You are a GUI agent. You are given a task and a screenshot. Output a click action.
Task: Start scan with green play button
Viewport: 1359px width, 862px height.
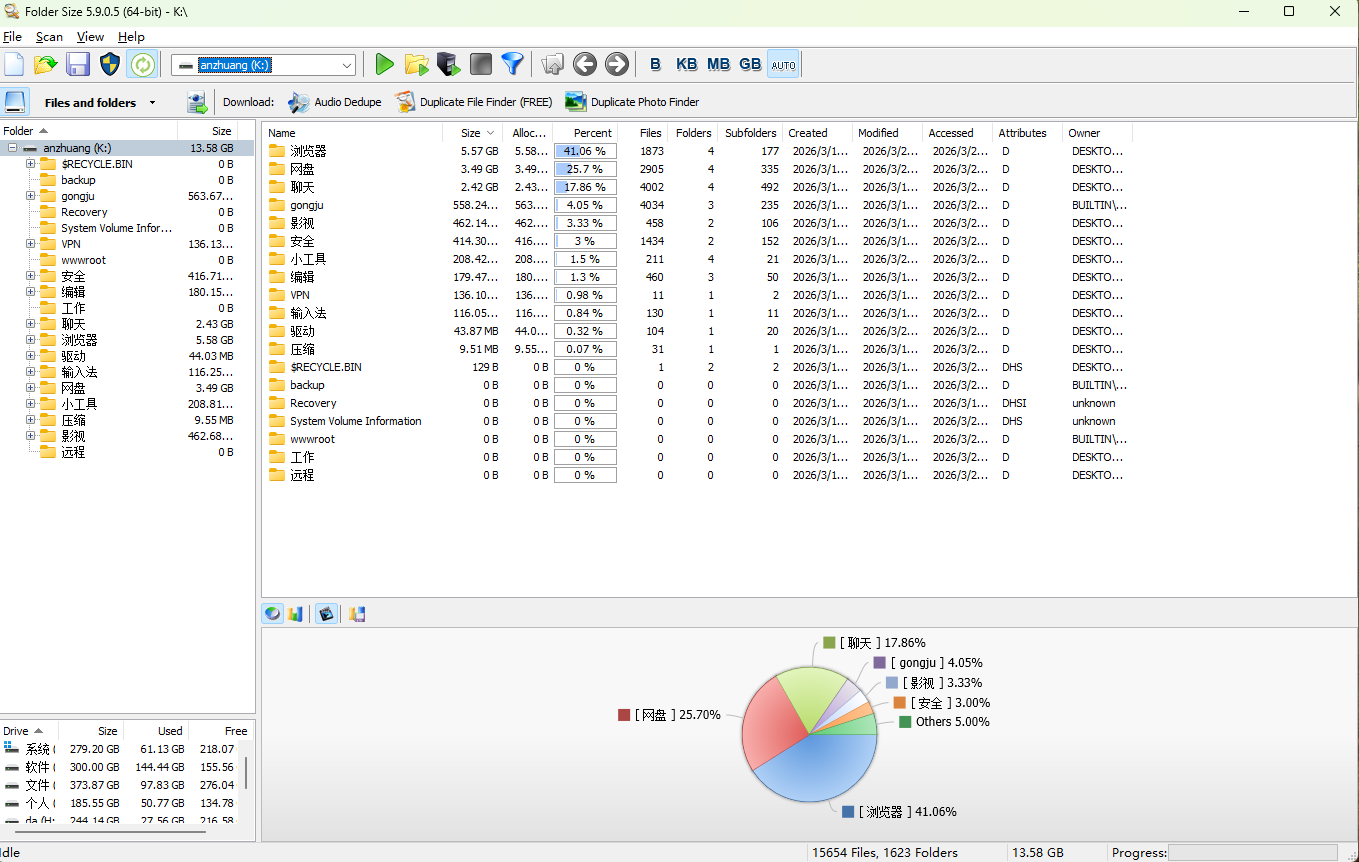(x=384, y=65)
